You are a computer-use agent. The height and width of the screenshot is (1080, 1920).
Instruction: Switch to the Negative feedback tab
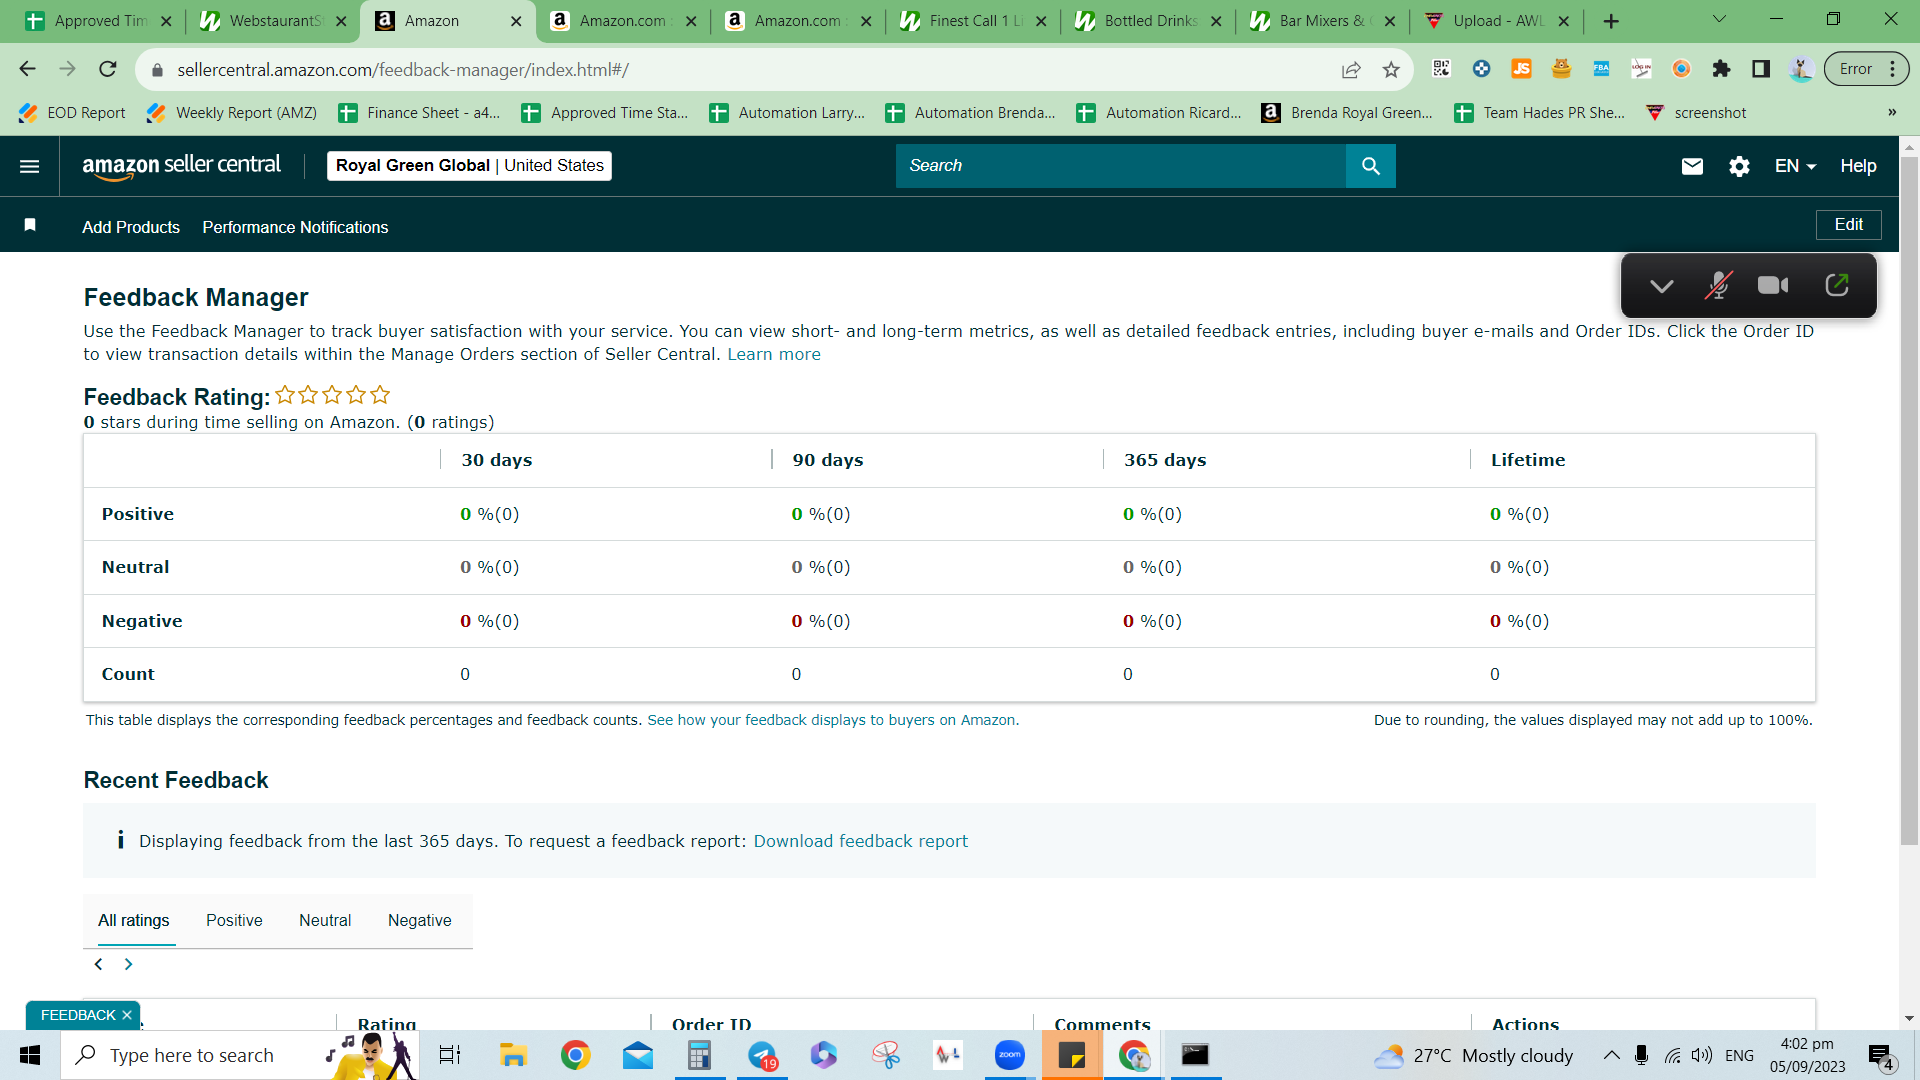point(419,920)
